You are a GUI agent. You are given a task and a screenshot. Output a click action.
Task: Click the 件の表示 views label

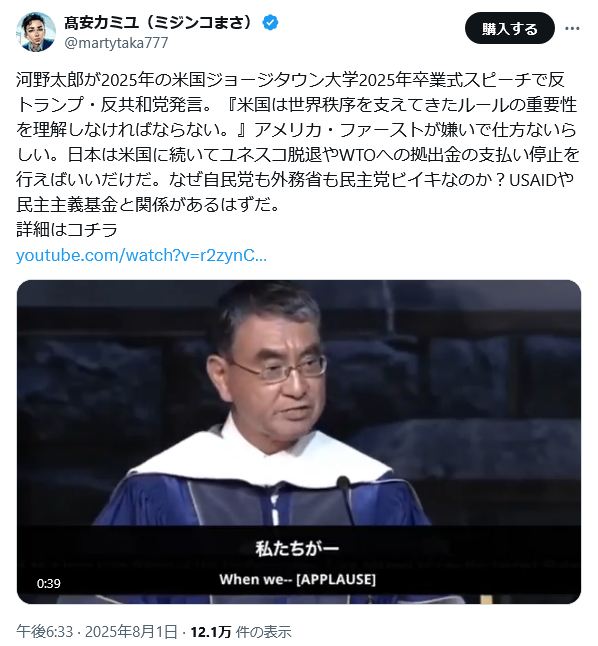tap(263, 632)
